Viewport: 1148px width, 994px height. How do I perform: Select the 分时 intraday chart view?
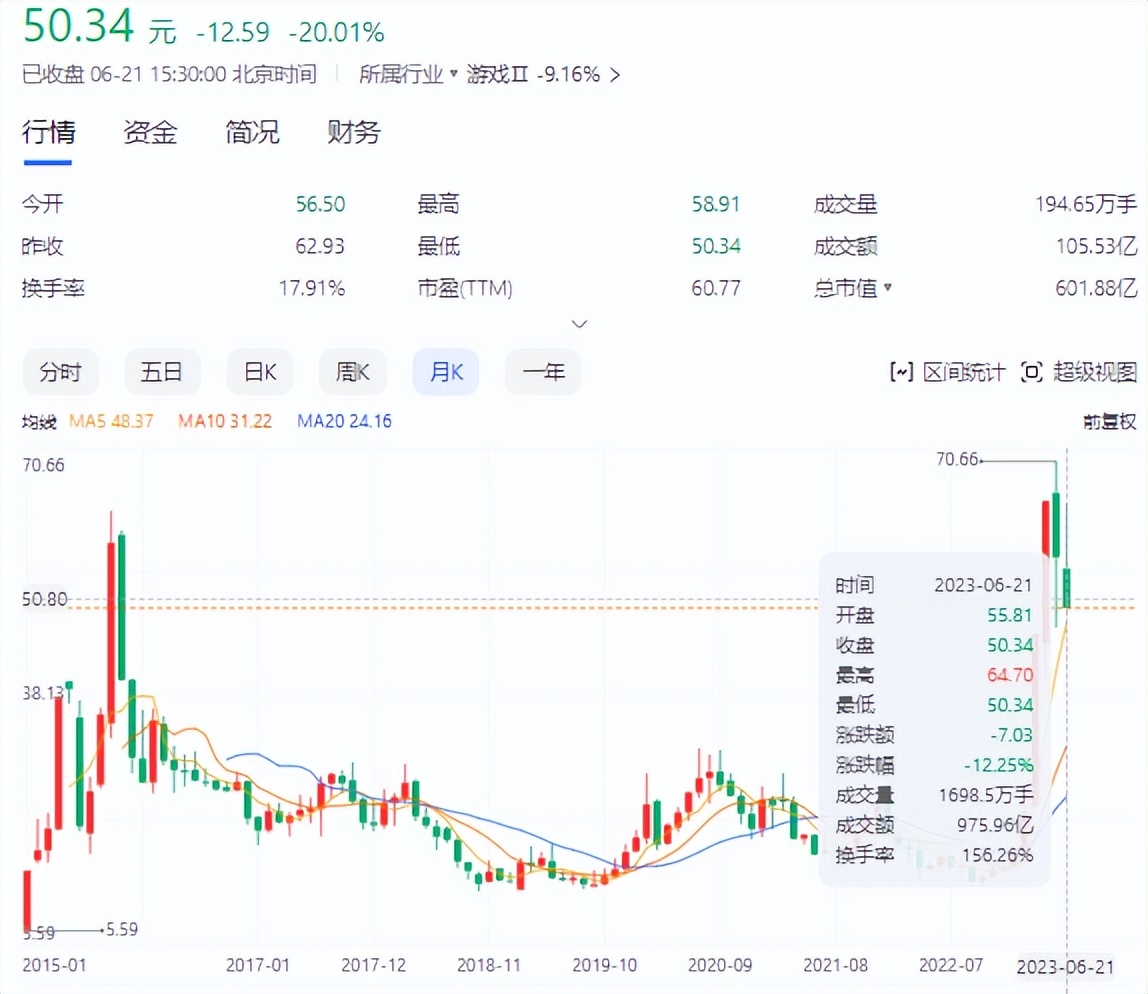(x=60, y=371)
